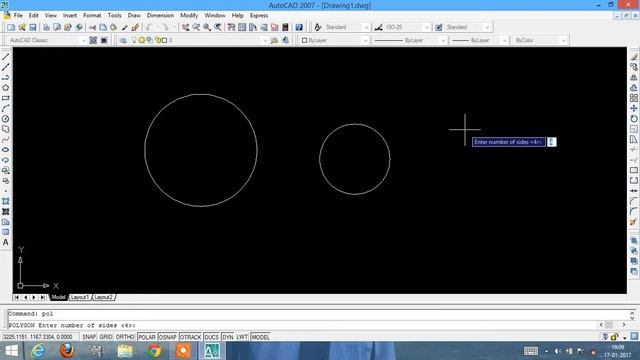Click the Offset tool
Screen dimensions: 640x360
pyautogui.click(x=633, y=88)
